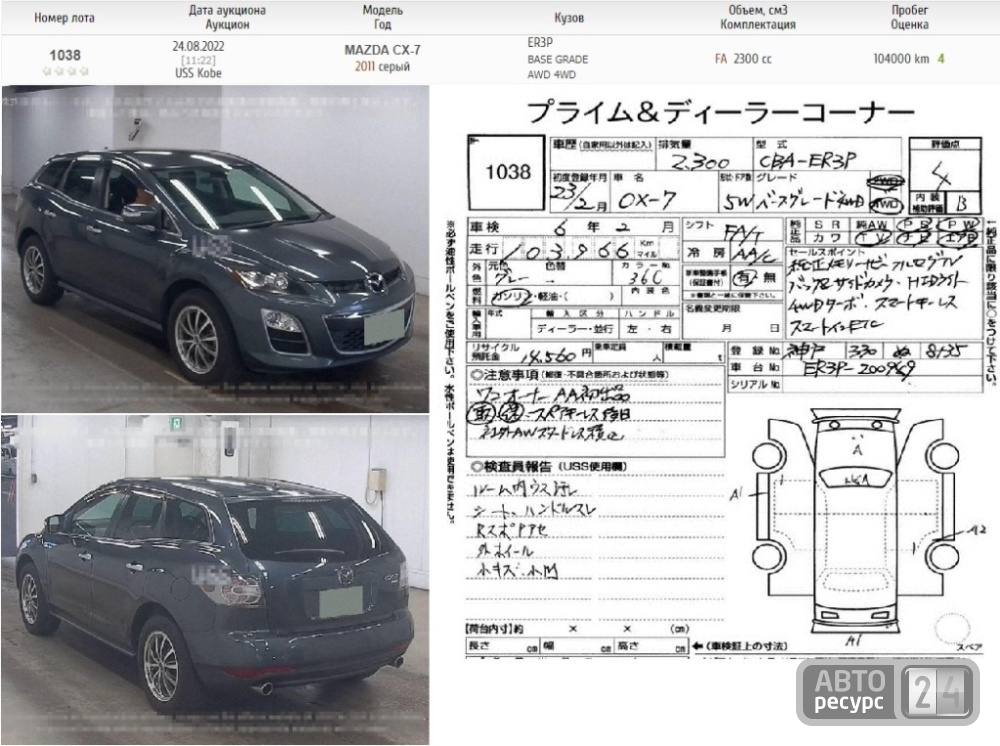The image size is (1000, 746).
Task: Click the 'CBA-ER3P' model code on sheet
Action: 806,160
